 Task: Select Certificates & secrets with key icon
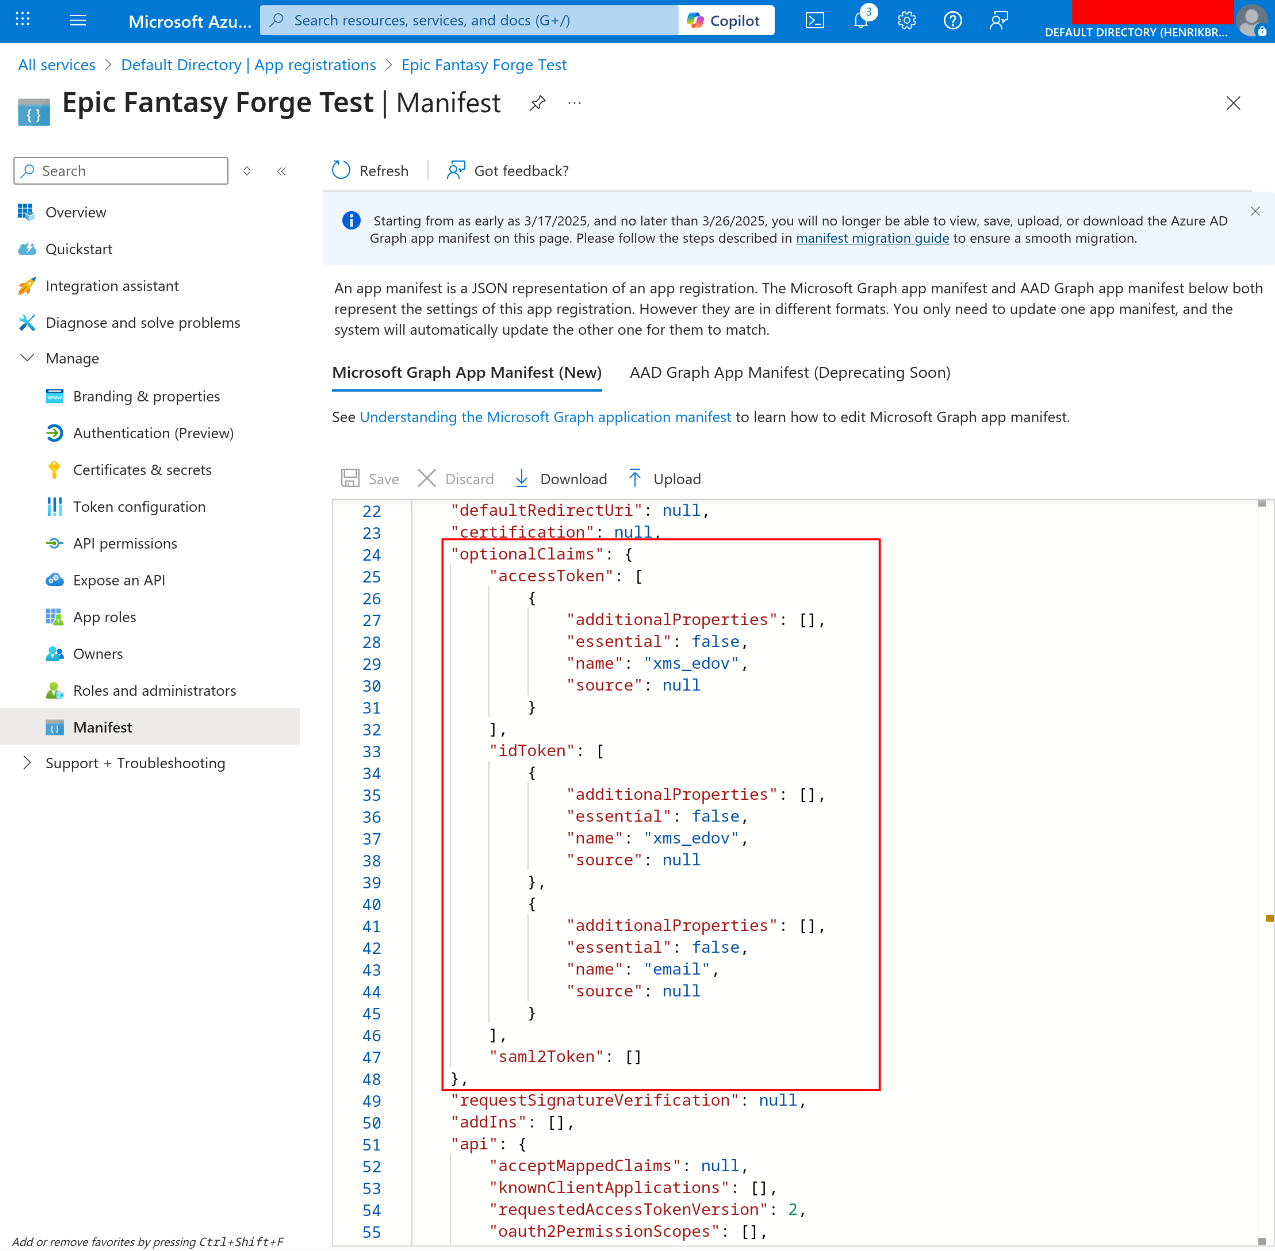(x=142, y=469)
